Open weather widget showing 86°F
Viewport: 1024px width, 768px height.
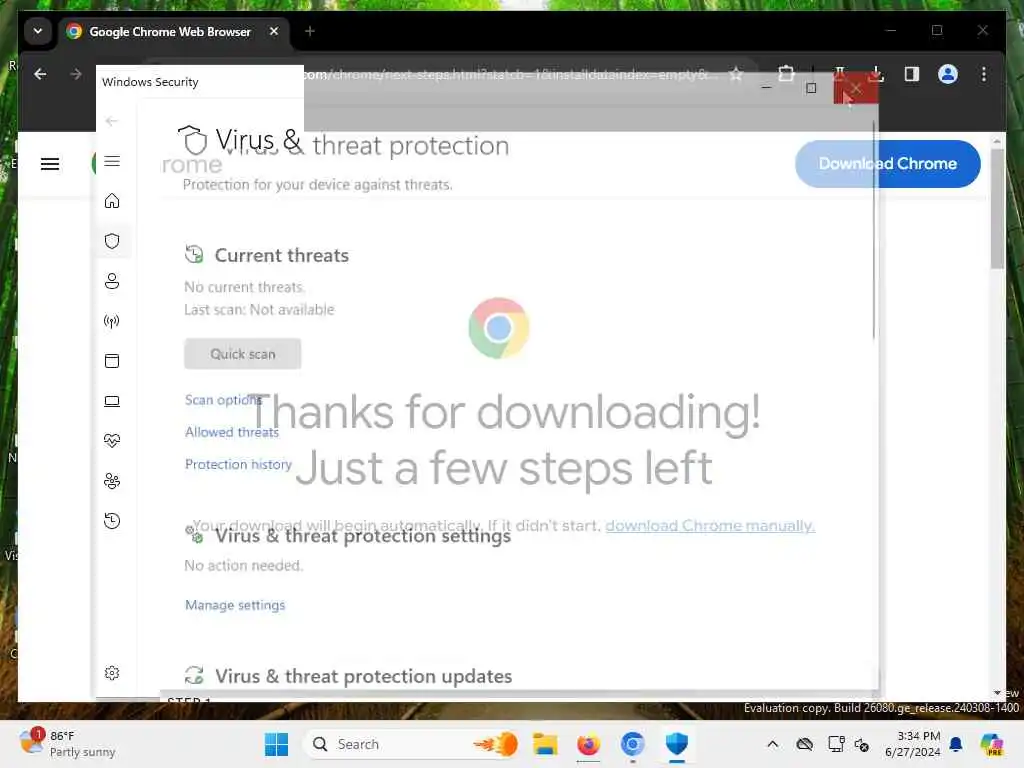click(67, 744)
